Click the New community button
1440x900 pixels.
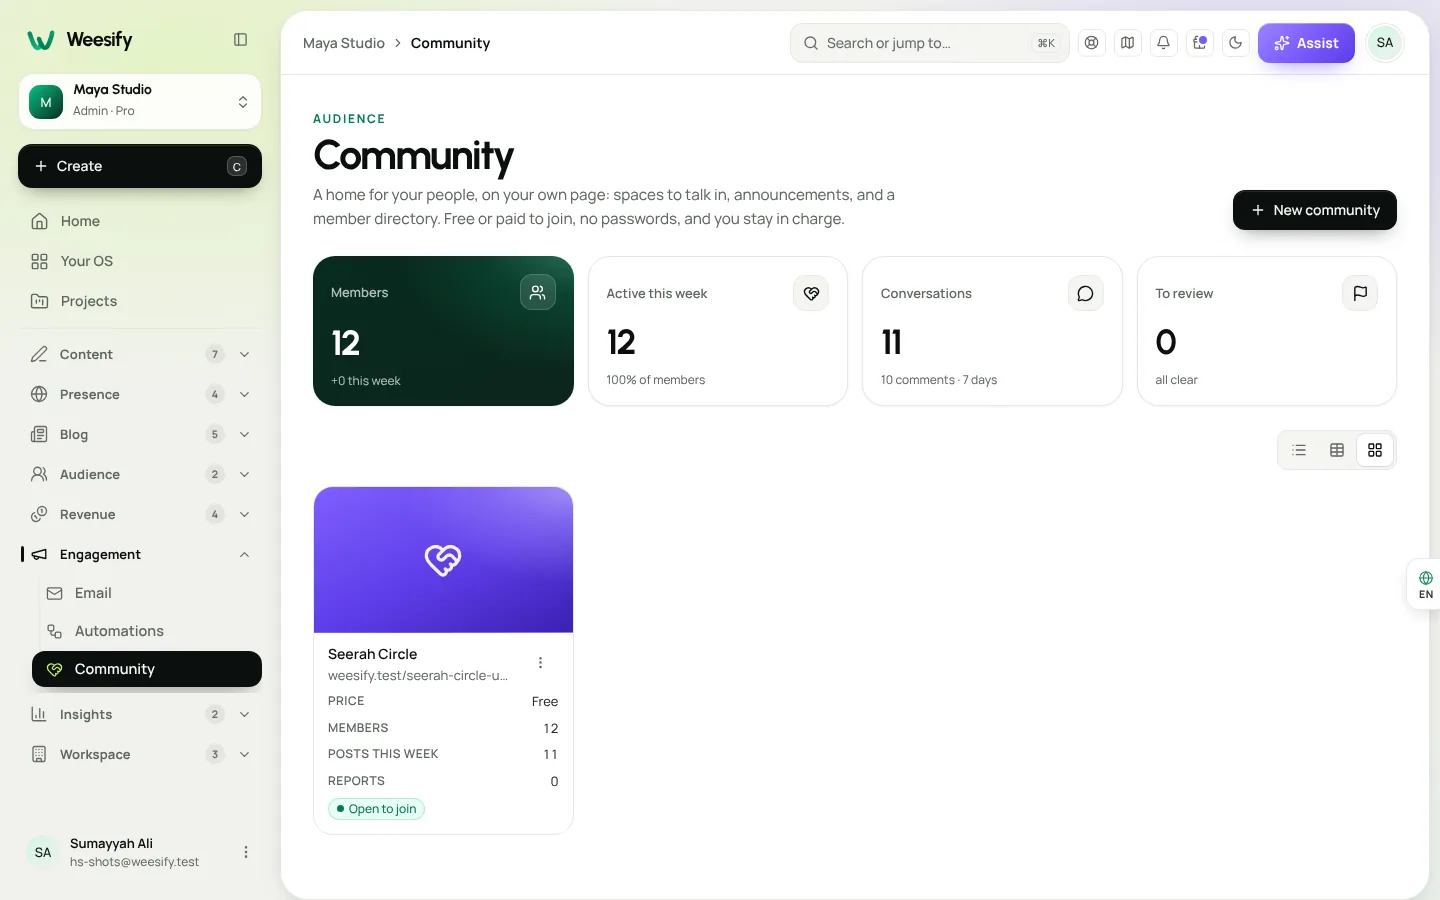(x=1314, y=210)
